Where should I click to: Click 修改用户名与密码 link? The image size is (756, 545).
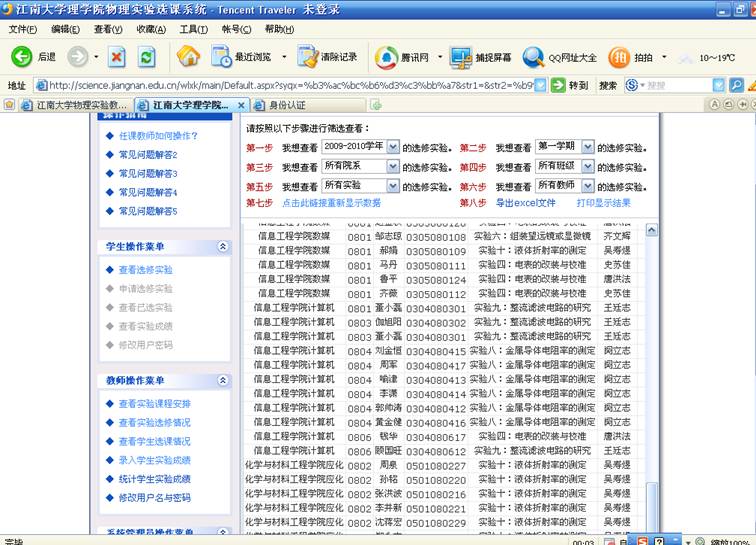click(155, 498)
